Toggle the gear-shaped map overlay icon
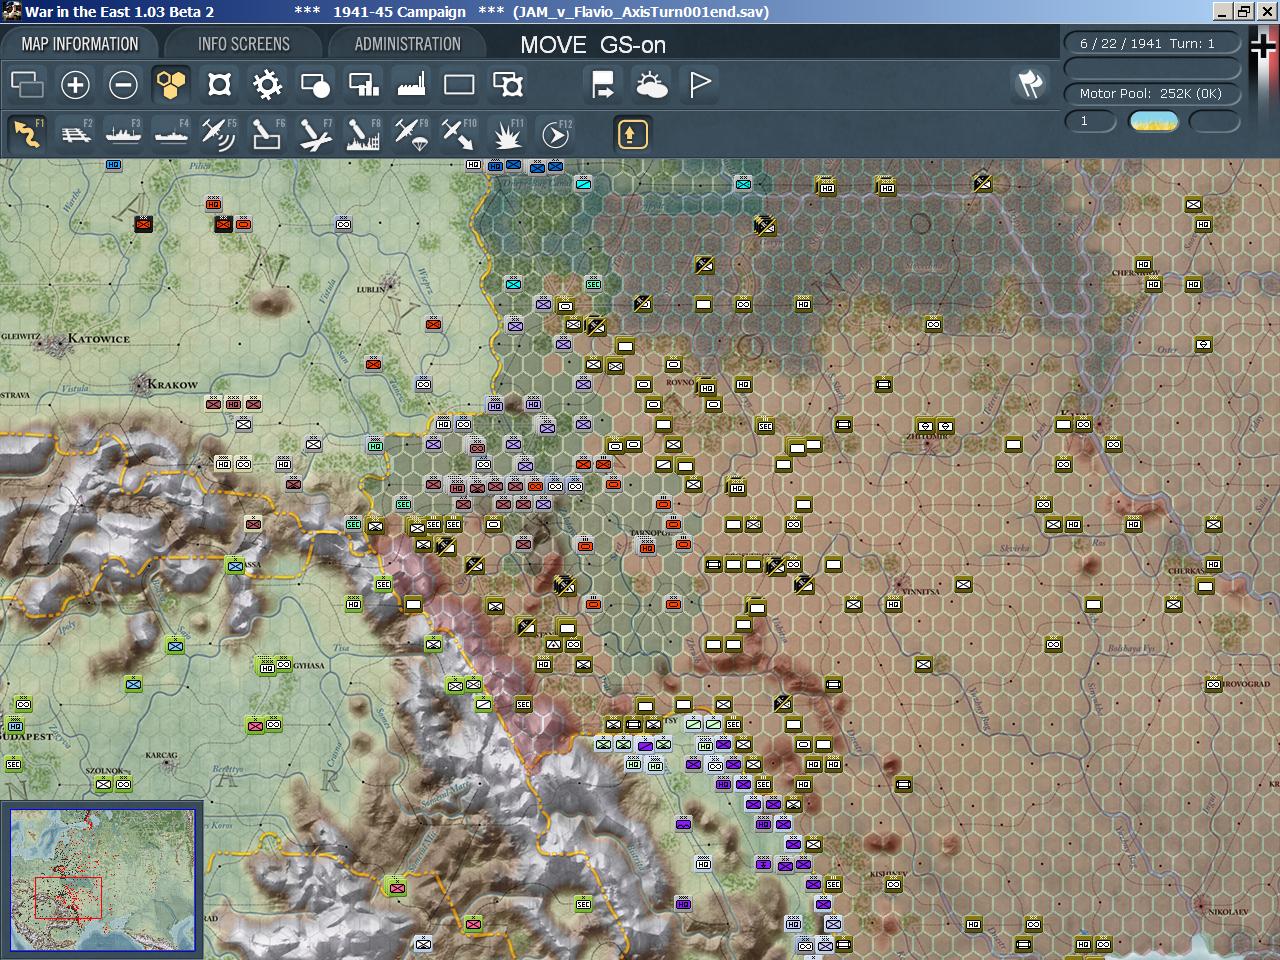Screen dimensions: 1280x960 click(267, 85)
